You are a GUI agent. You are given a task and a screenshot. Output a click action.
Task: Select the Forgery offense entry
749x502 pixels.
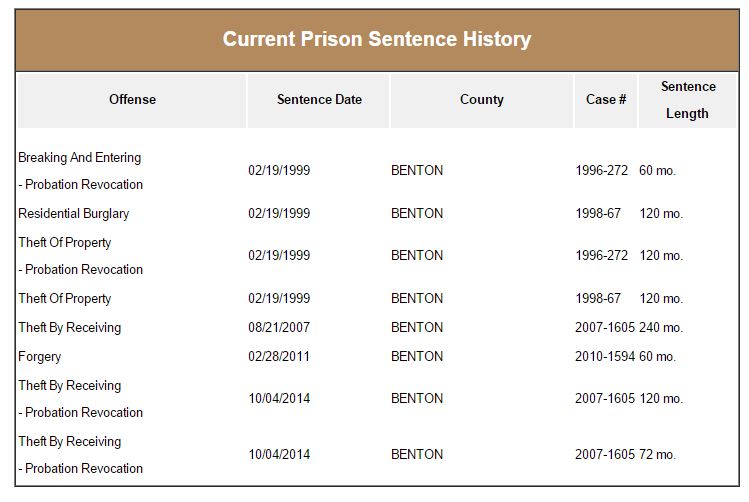point(40,357)
